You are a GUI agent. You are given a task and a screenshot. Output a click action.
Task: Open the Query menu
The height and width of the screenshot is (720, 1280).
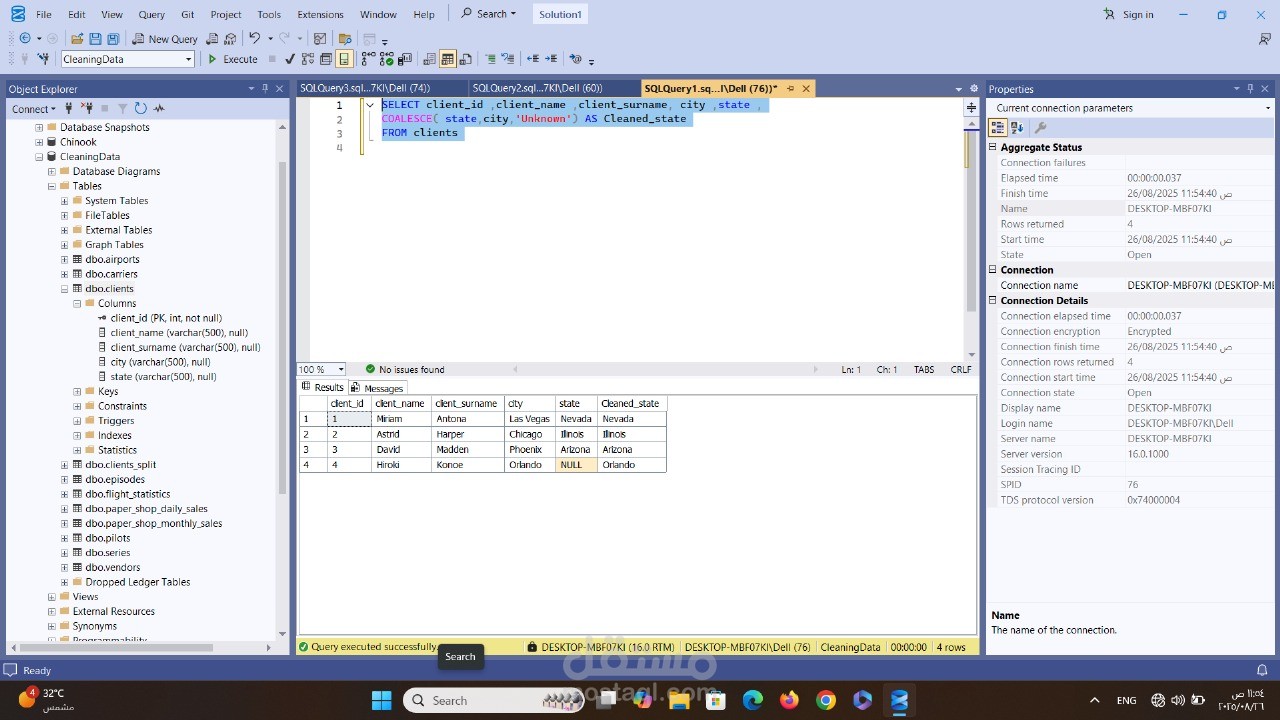pyautogui.click(x=151, y=14)
